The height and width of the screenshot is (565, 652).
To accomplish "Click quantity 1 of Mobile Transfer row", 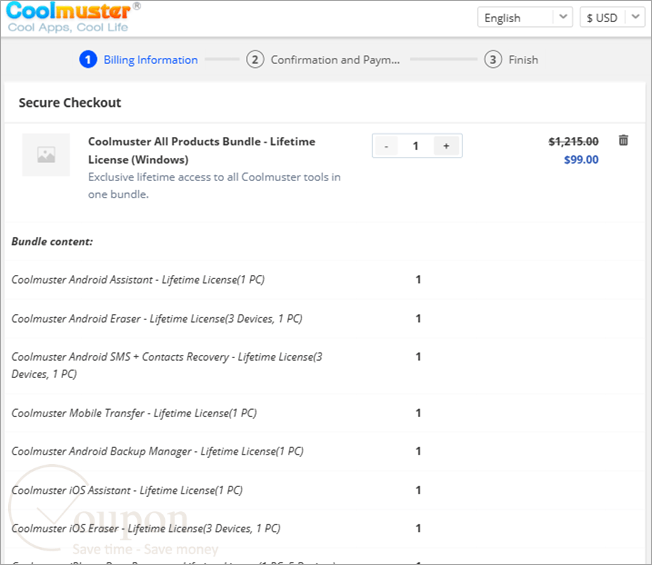I will click(x=418, y=413).
